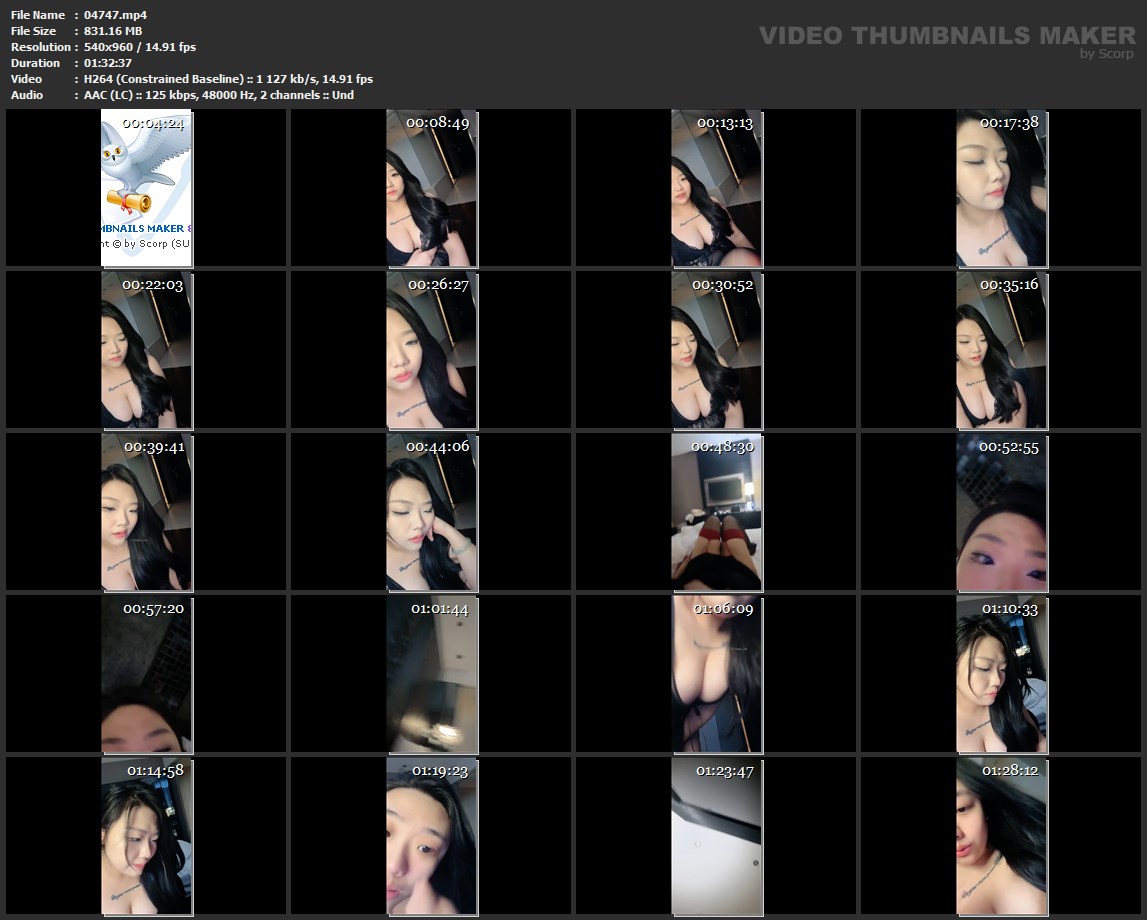The height and width of the screenshot is (920, 1147).
Task: Click the frame timestamped 00:44:06
Action: click(x=431, y=512)
